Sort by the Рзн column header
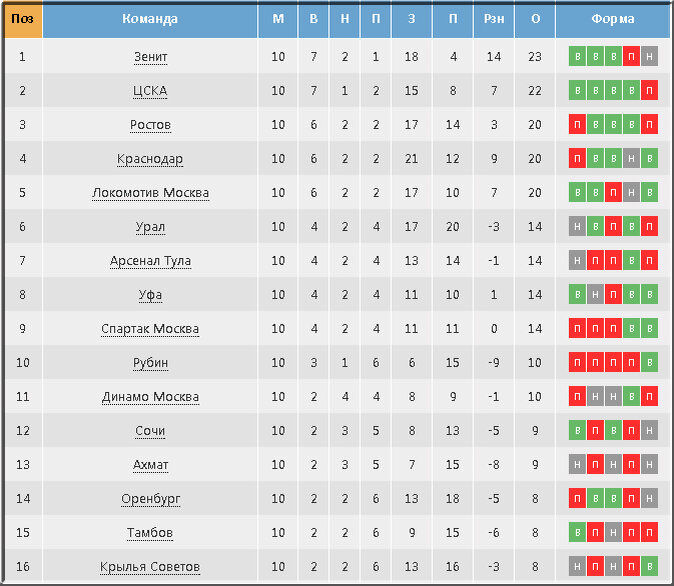Image resolution: width=674 pixels, height=586 pixels. [493, 19]
